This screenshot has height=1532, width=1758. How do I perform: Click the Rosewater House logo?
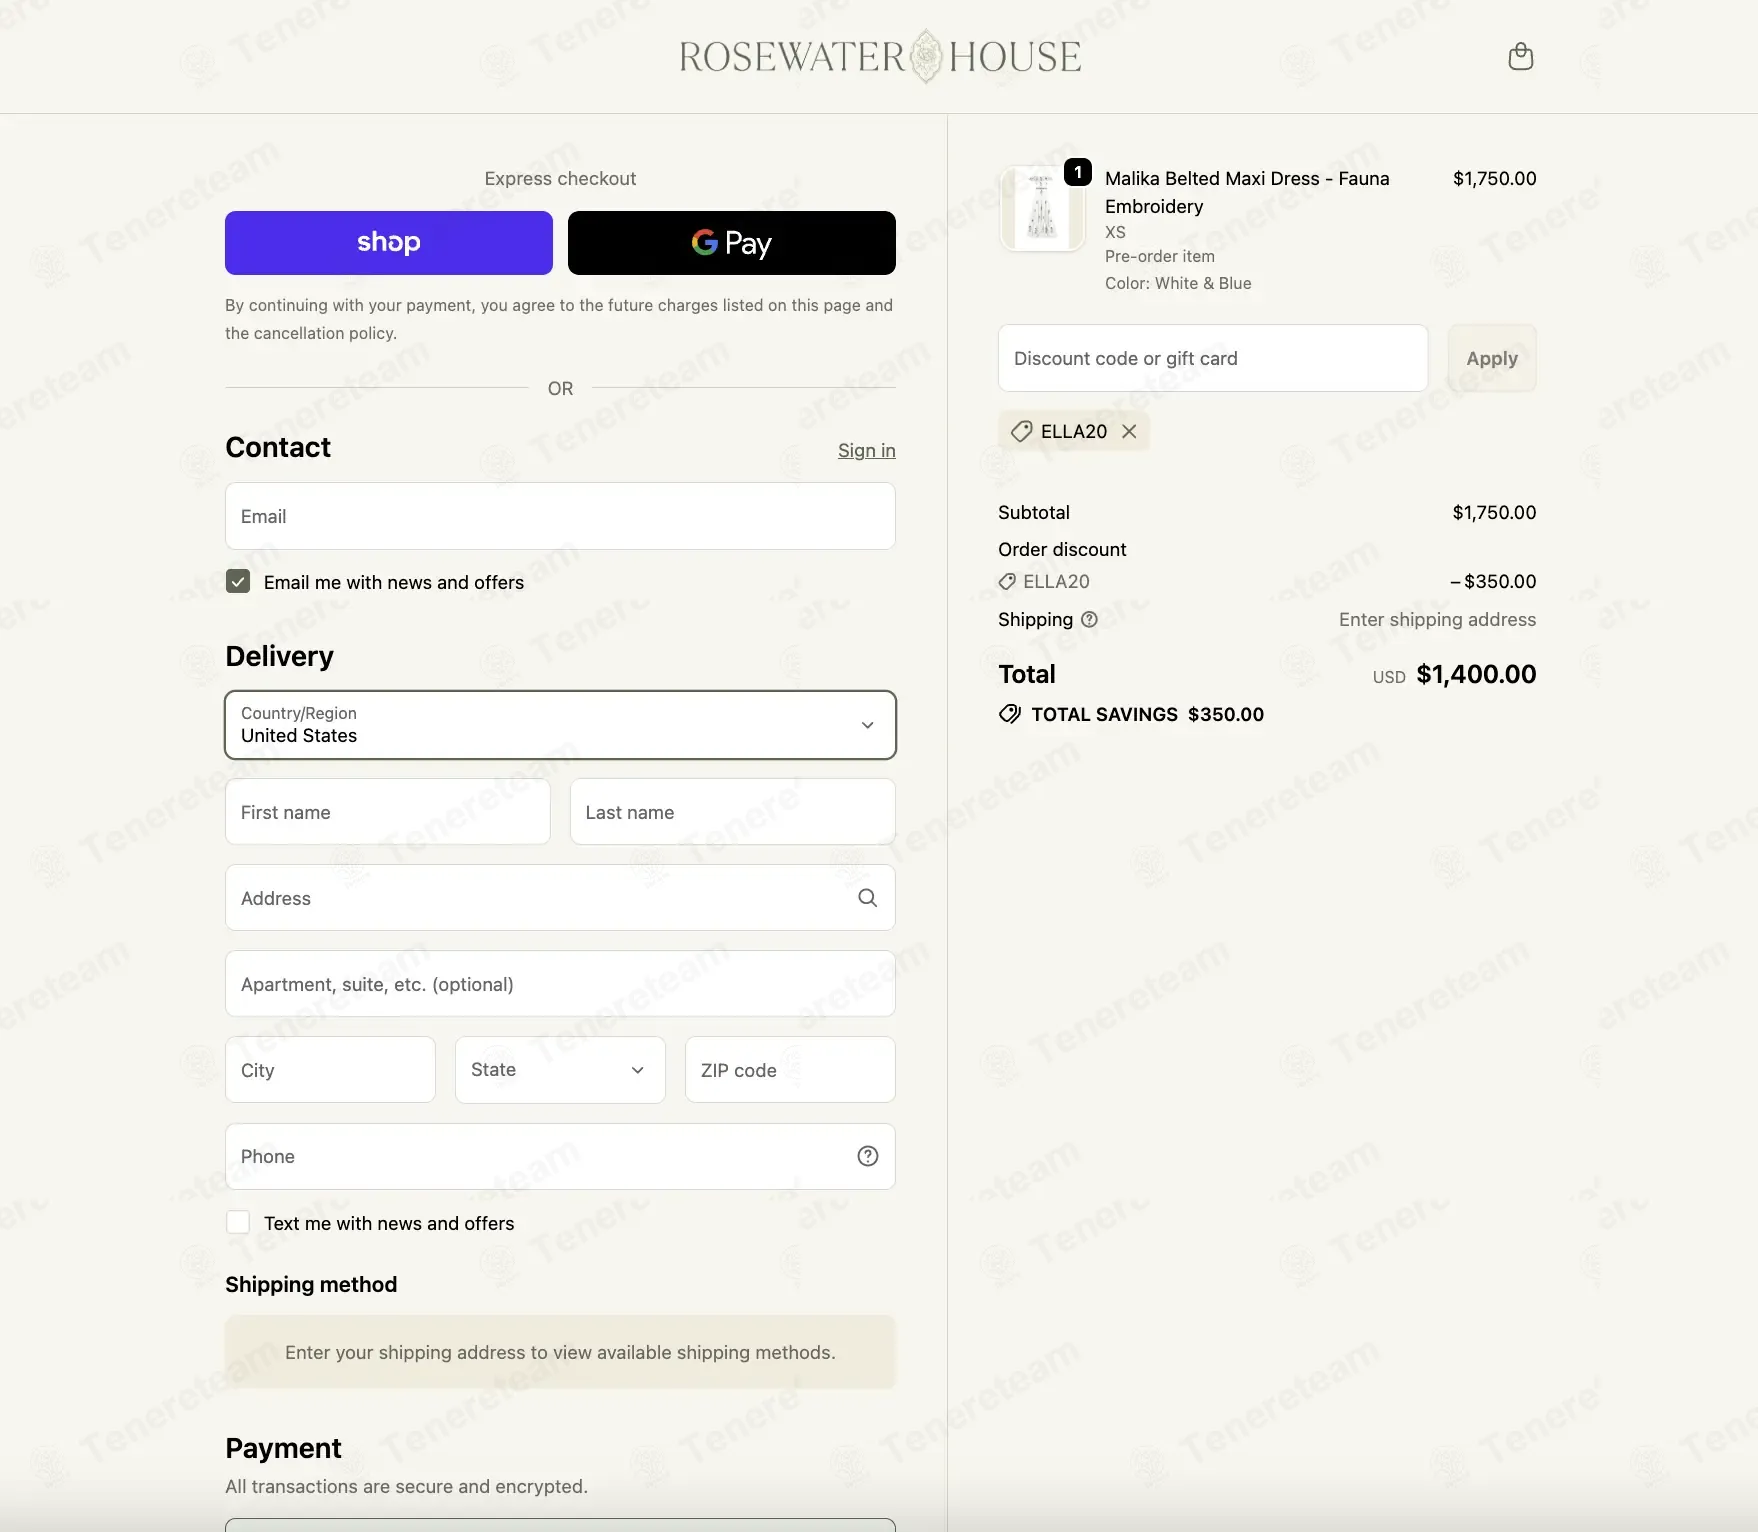tap(880, 56)
